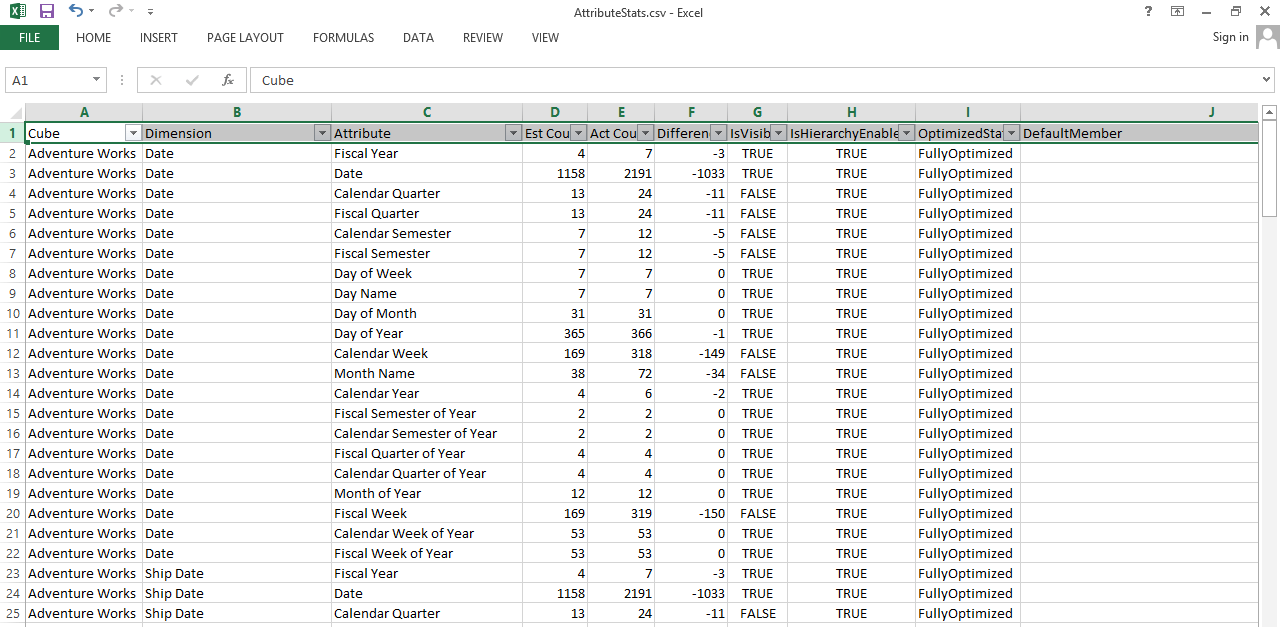Select the cell 'Fiscal Semester of Year'

click(427, 413)
